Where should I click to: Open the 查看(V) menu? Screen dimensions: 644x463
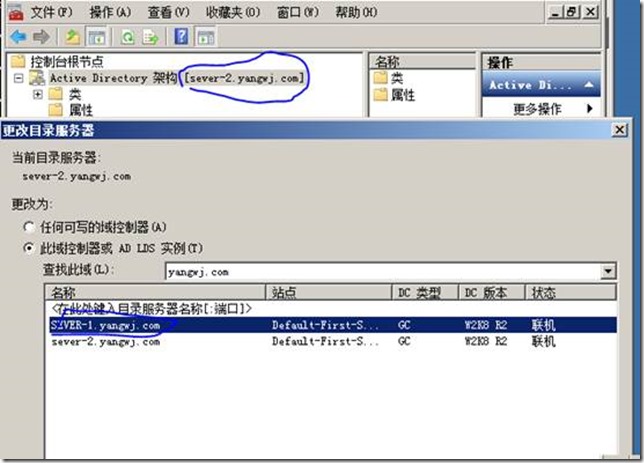(168, 12)
